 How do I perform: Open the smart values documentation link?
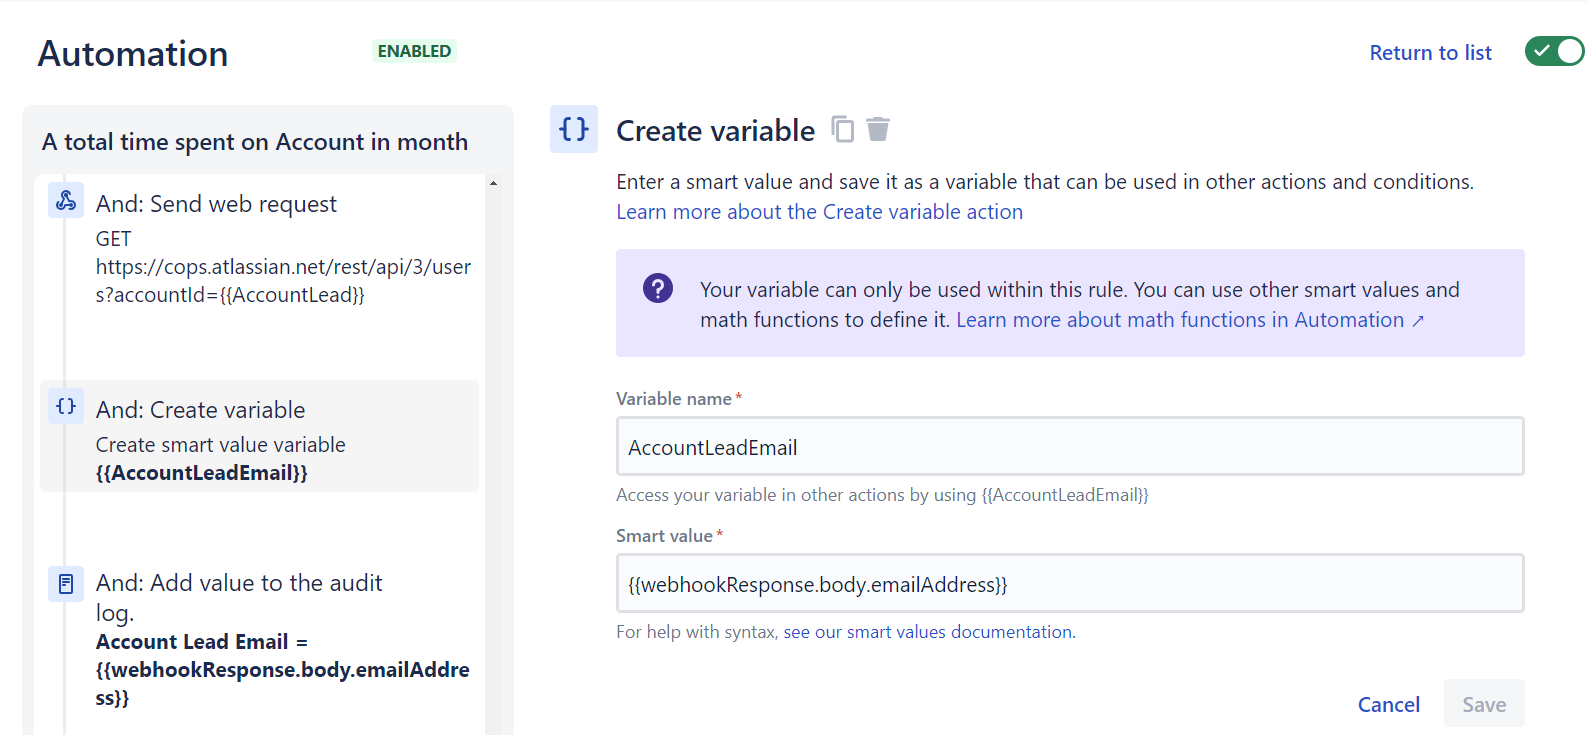click(x=928, y=632)
